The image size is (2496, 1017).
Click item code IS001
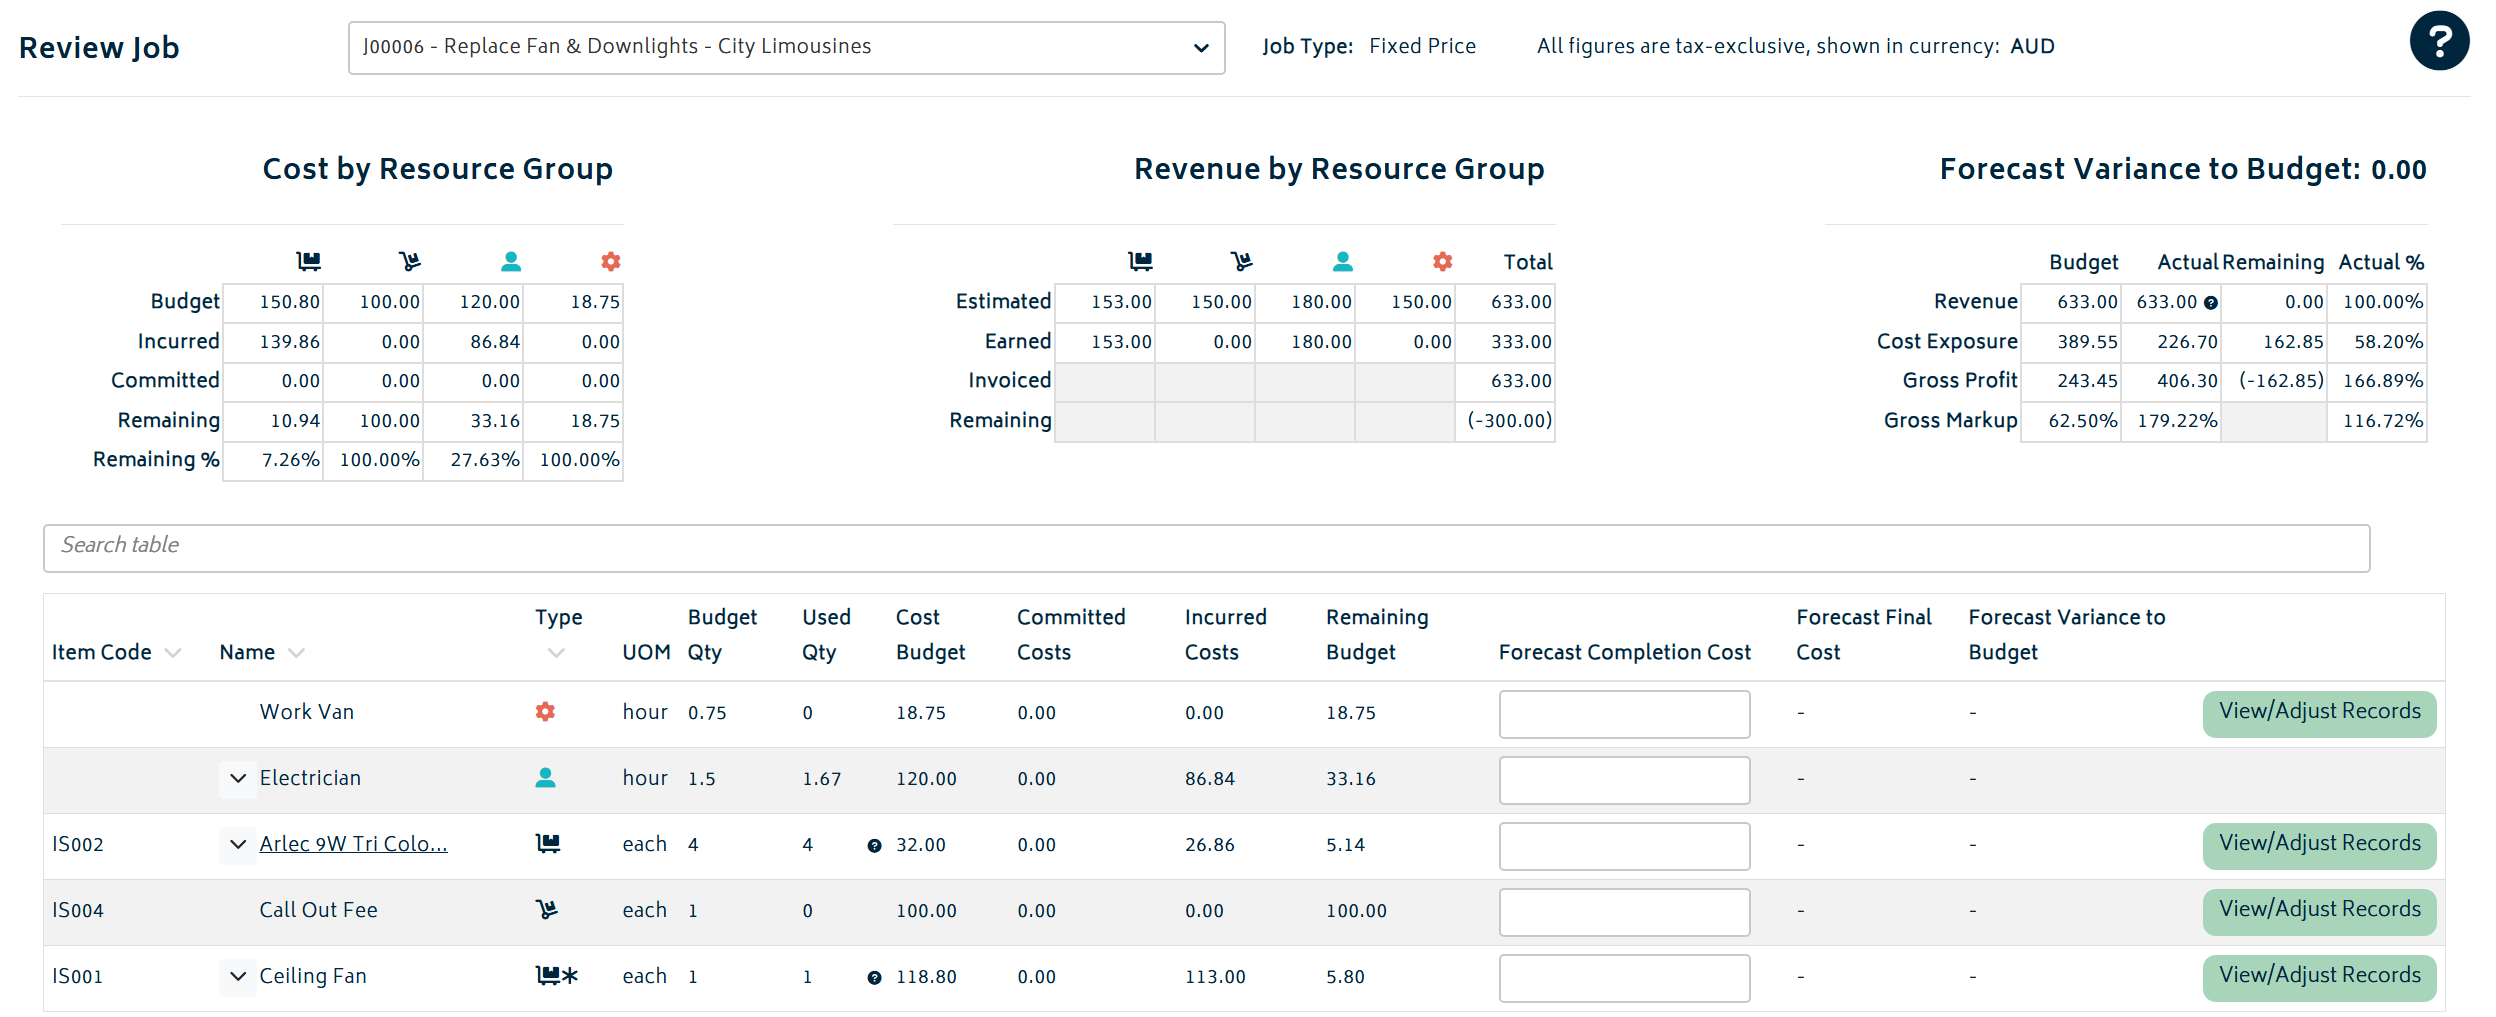(x=78, y=976)
